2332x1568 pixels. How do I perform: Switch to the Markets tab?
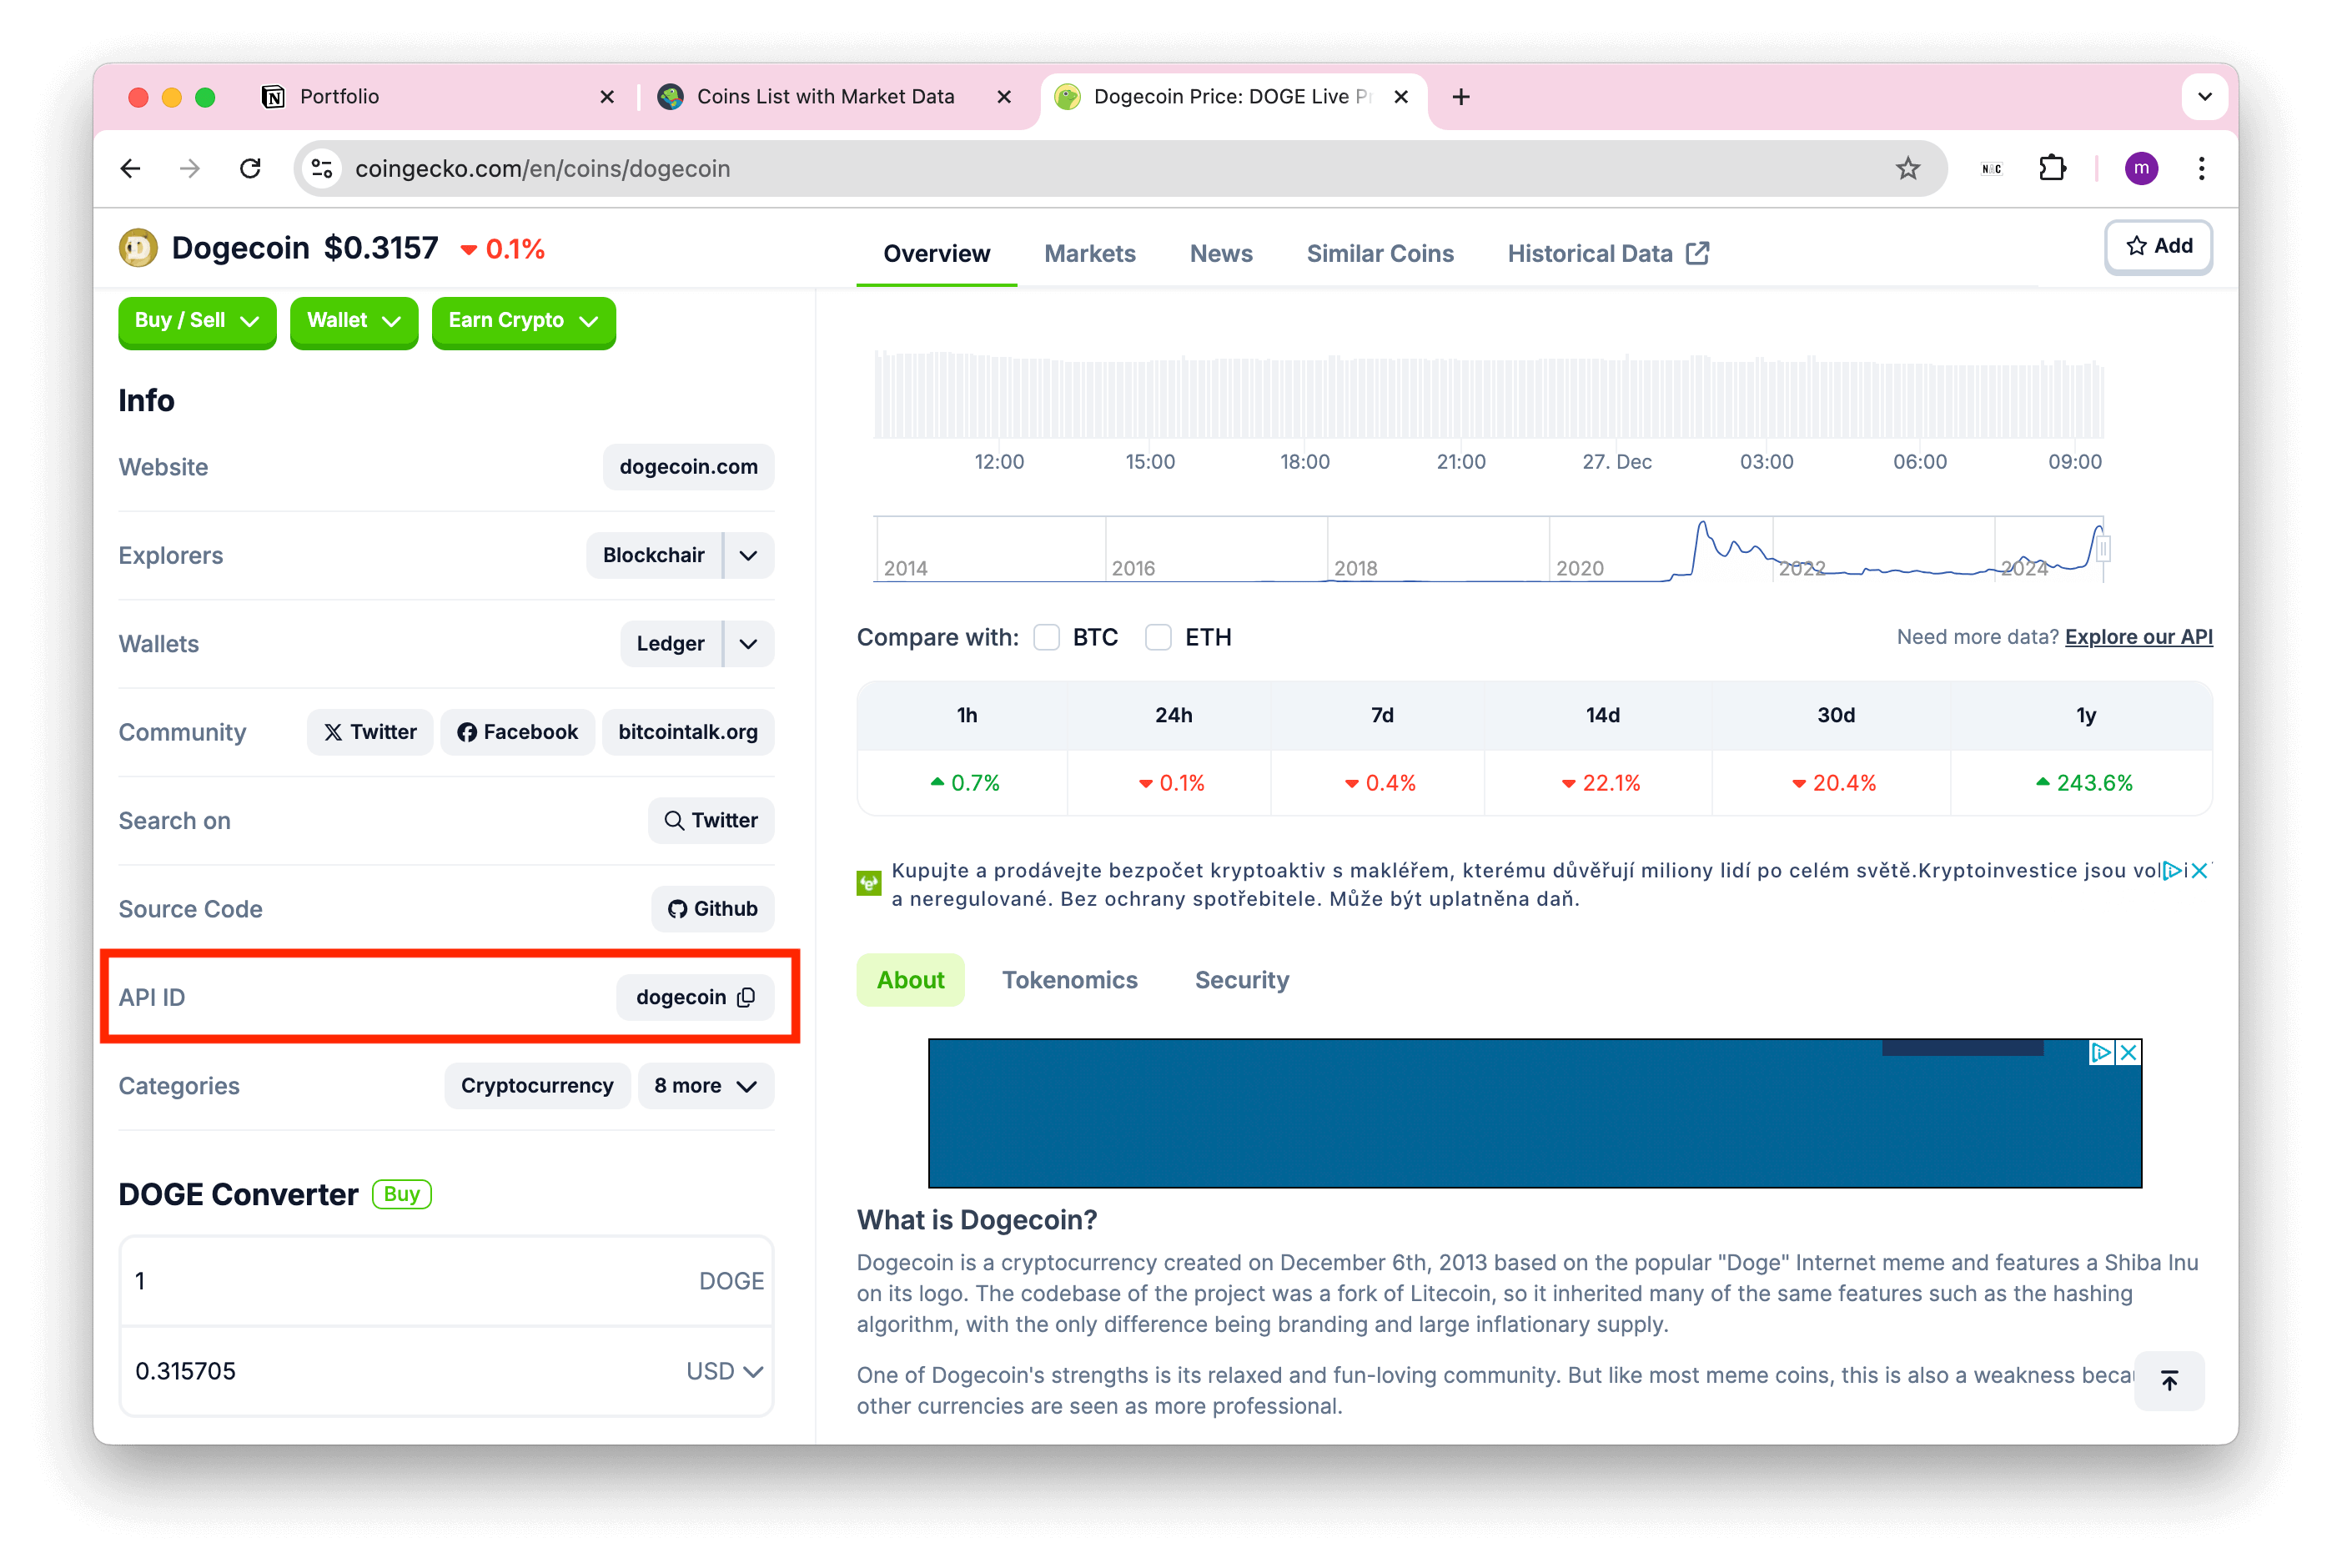(1088, 254)
